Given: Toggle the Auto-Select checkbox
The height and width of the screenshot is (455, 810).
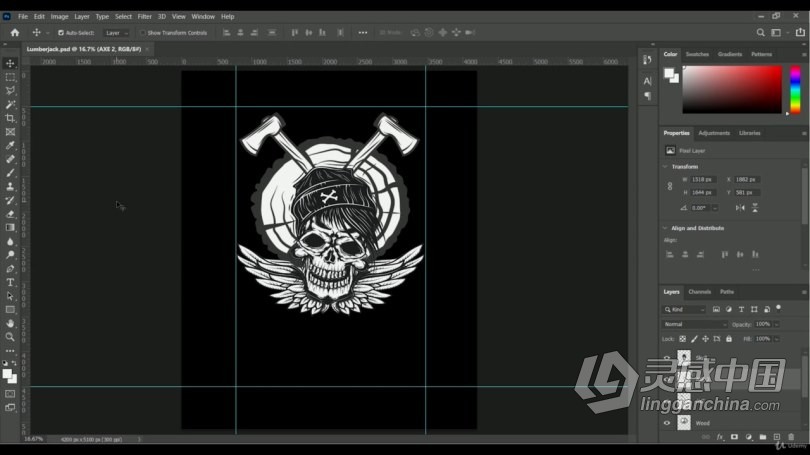Looking at the screenshot, I should 61,33.
